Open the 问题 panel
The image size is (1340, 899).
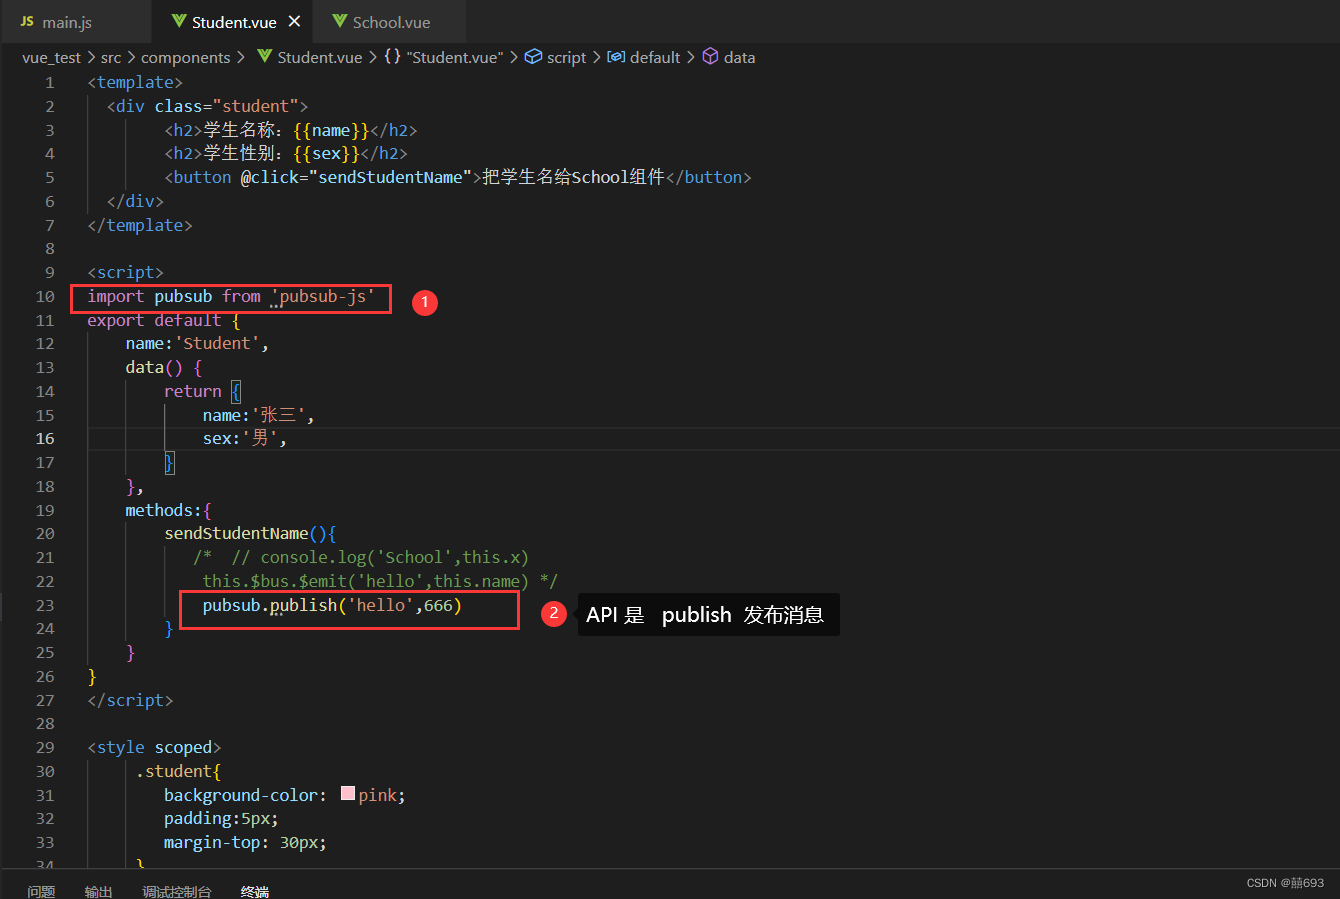(x=41, y=890)
